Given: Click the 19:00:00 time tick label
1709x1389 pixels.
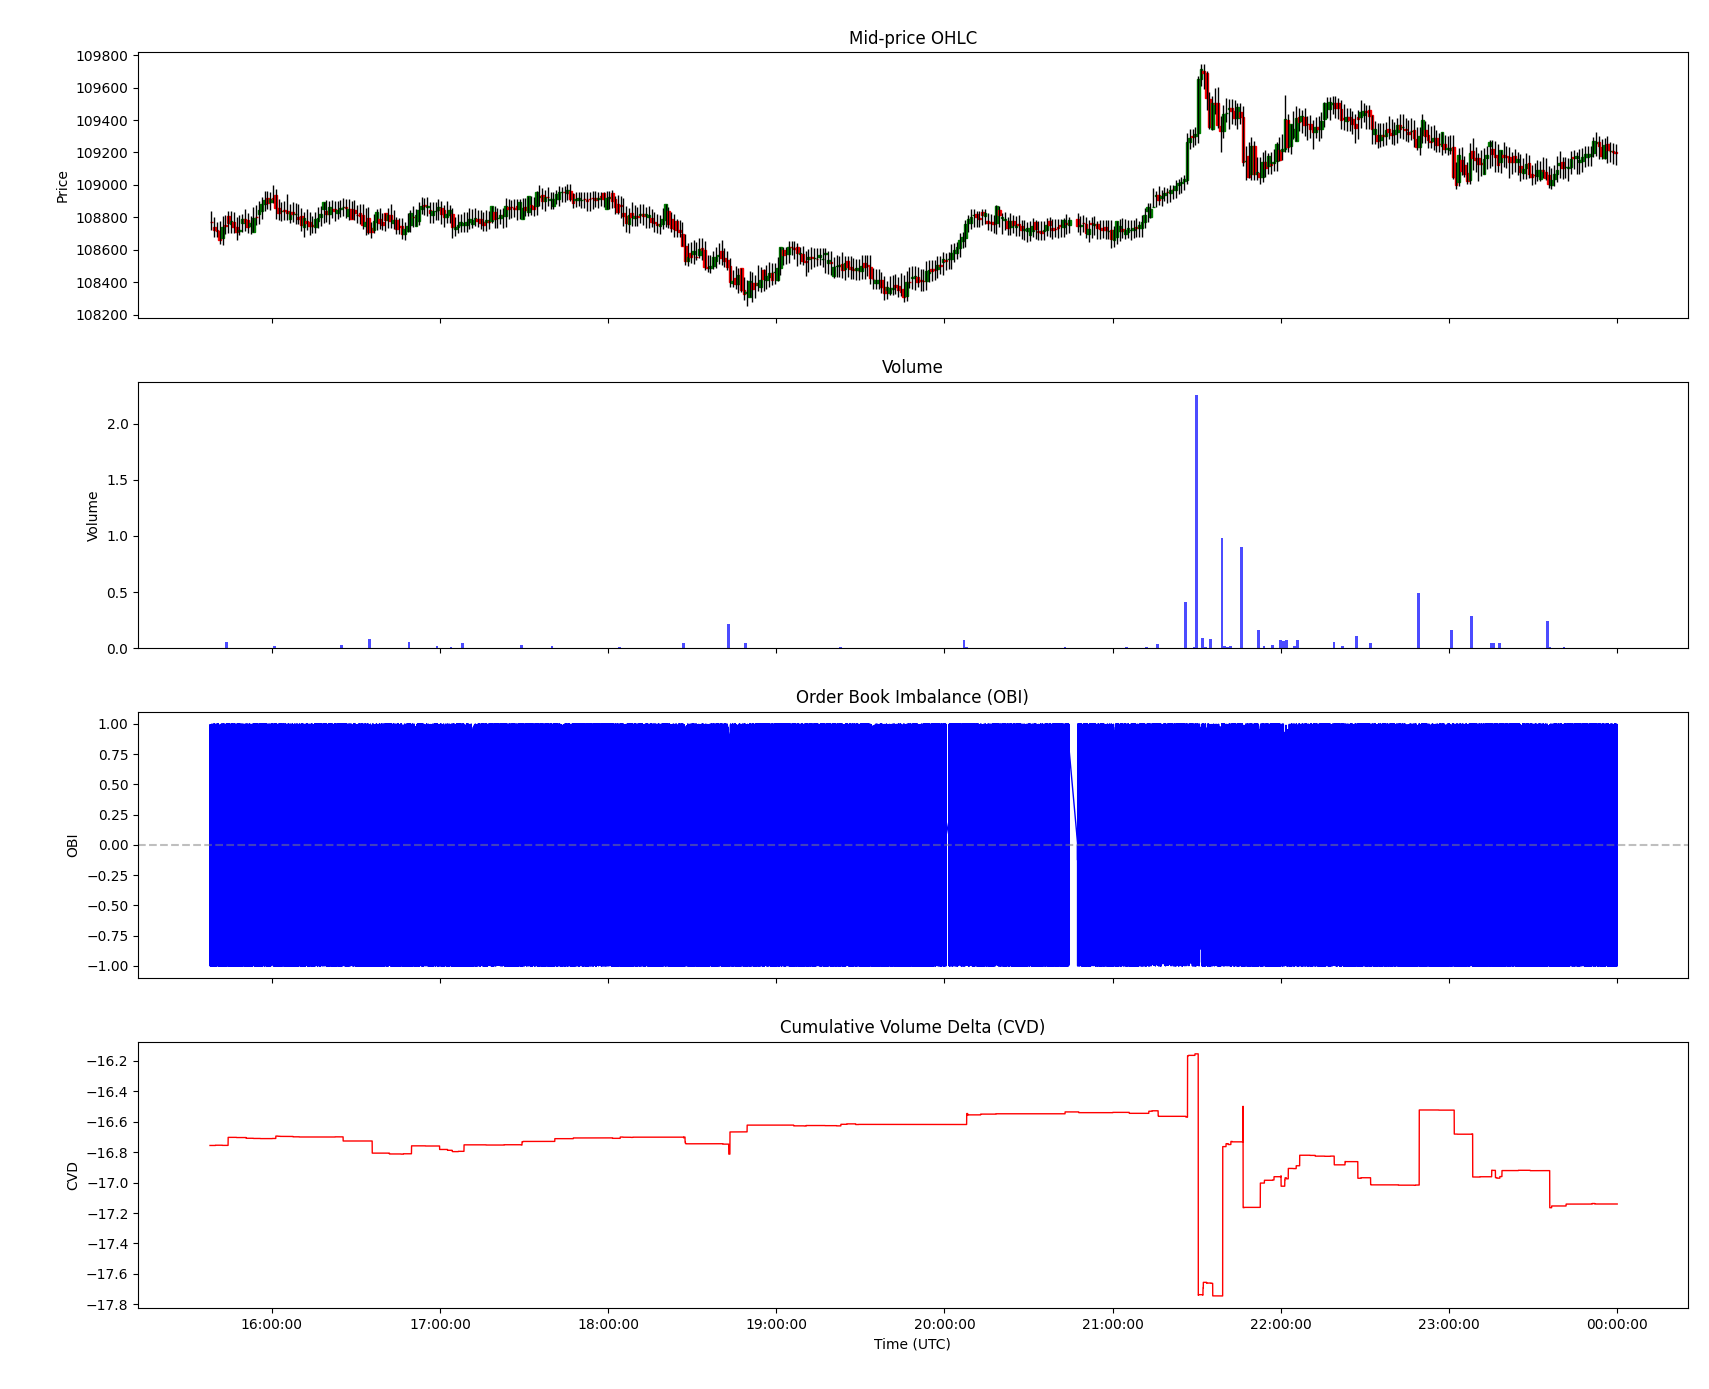Looking at the screenshot, I should [776, 1324].
